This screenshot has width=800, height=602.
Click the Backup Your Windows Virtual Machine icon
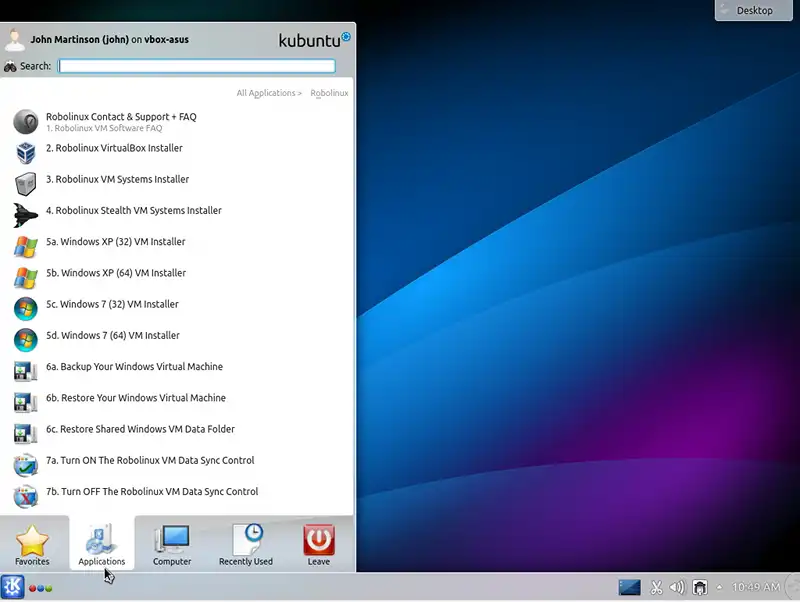point(26,371)
